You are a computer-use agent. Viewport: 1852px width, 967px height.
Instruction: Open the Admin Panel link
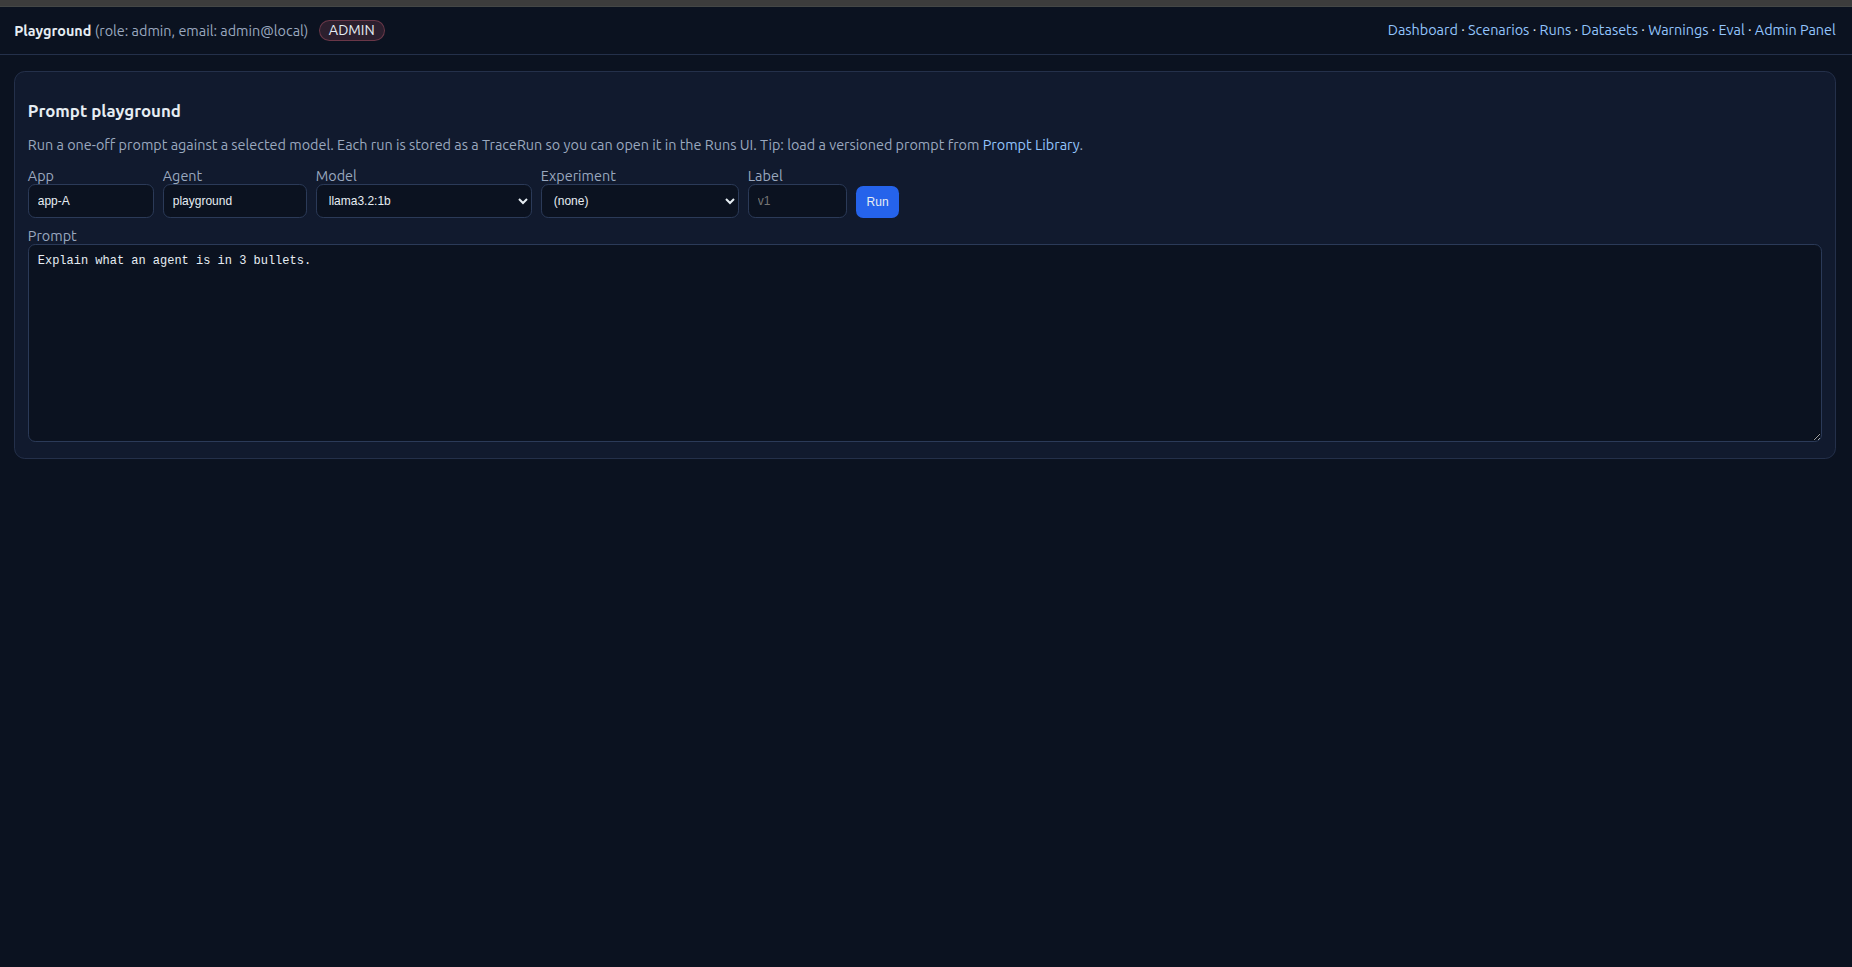(x=1794, y=30)
